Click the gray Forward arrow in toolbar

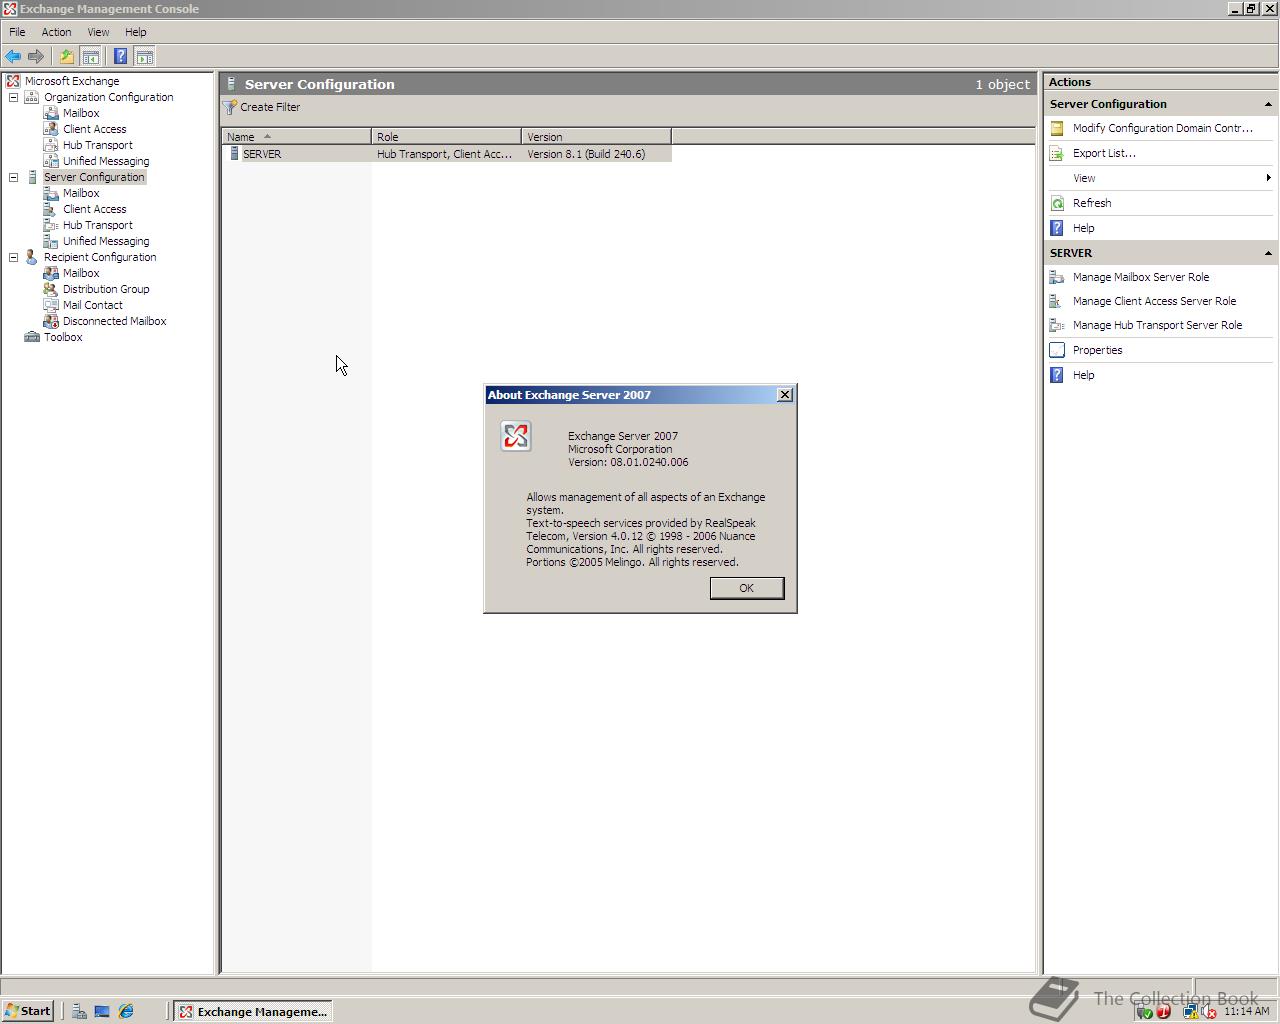point(36,57)
